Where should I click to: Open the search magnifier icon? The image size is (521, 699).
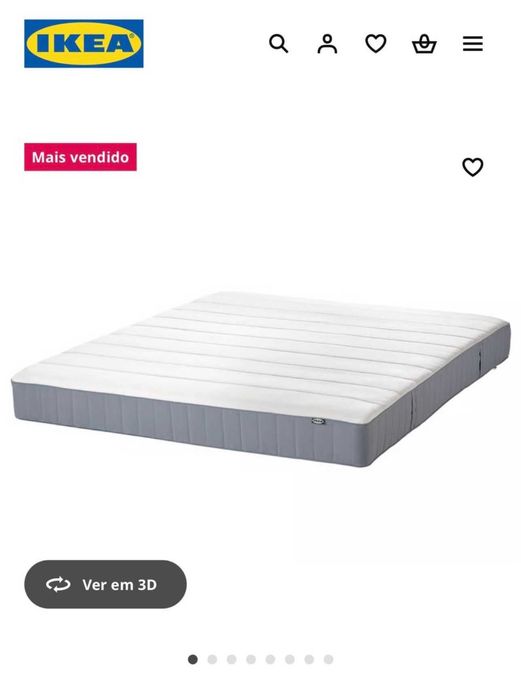[x=279, y=44]
